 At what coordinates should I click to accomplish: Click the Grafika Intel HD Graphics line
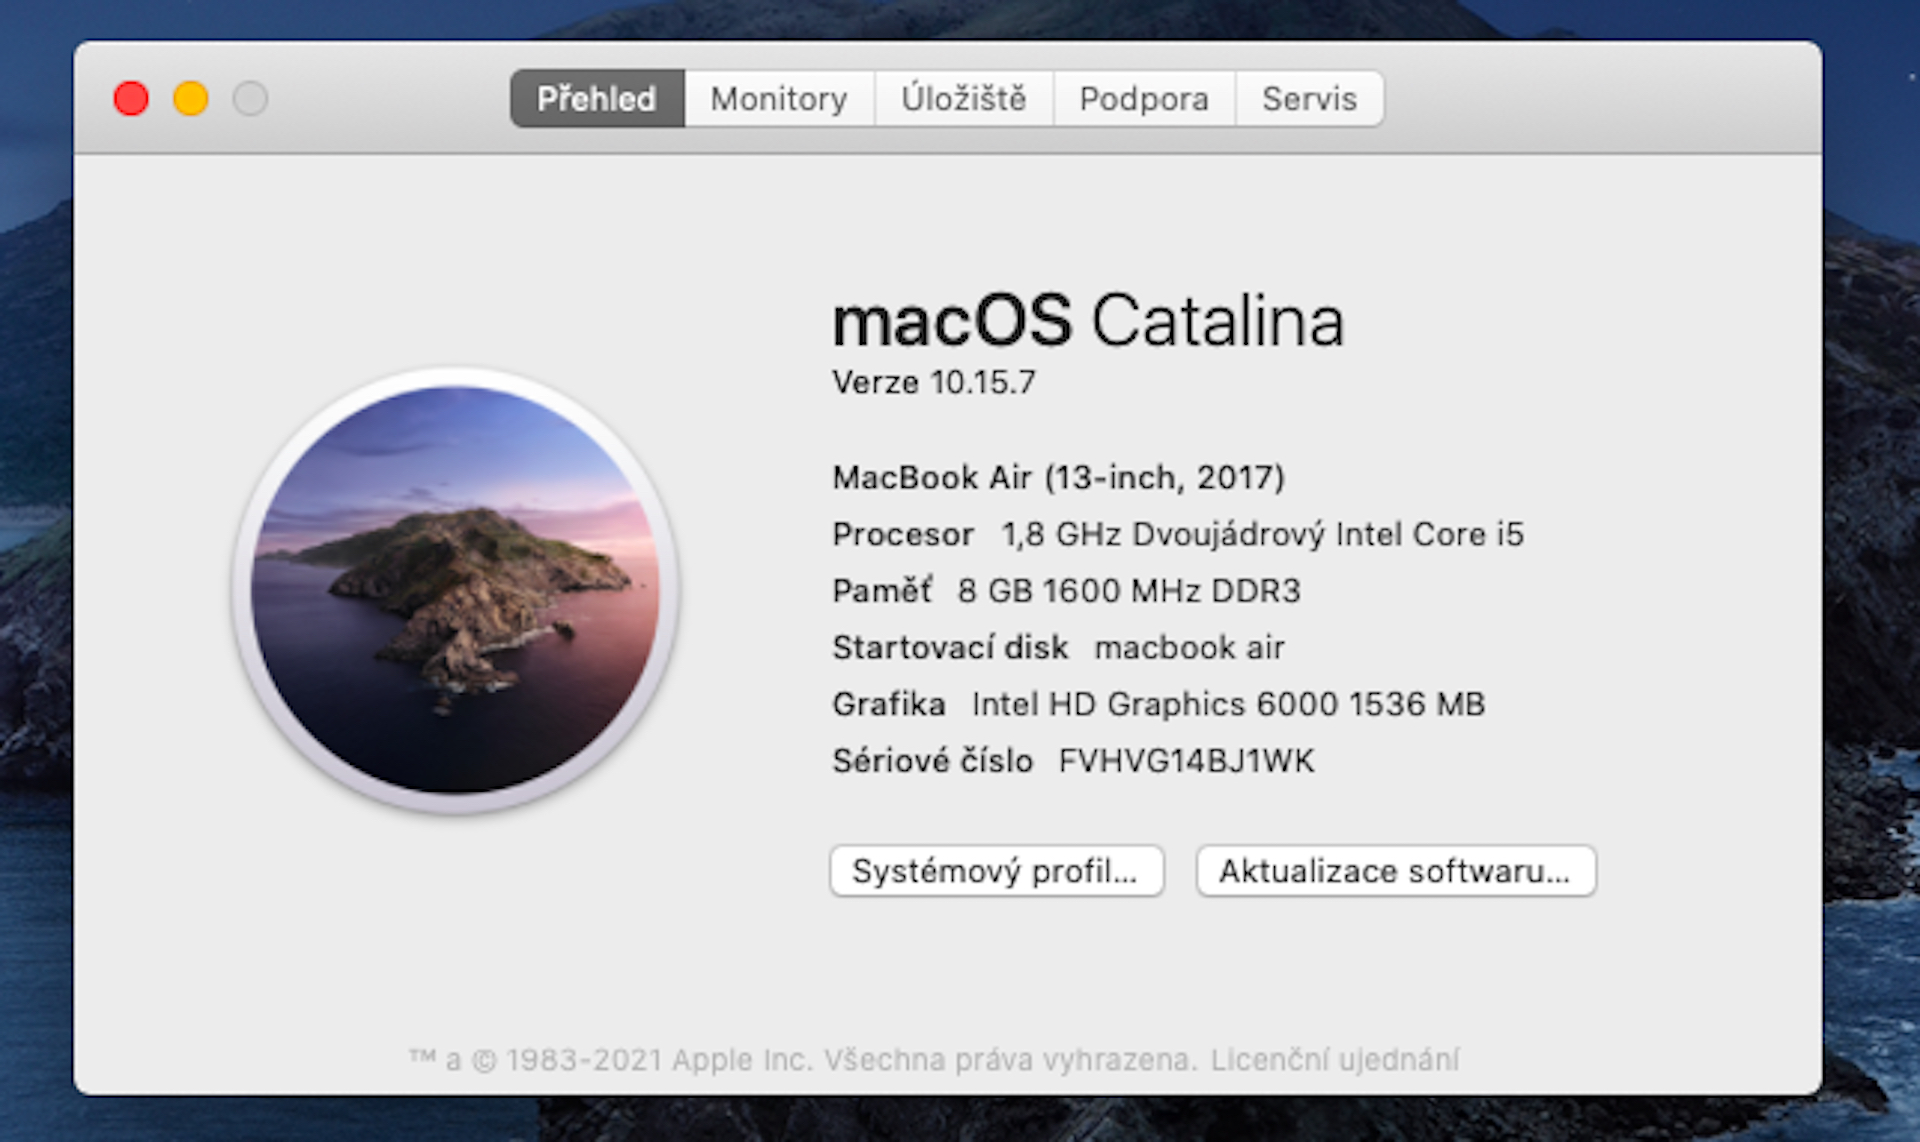(1158, 704)
